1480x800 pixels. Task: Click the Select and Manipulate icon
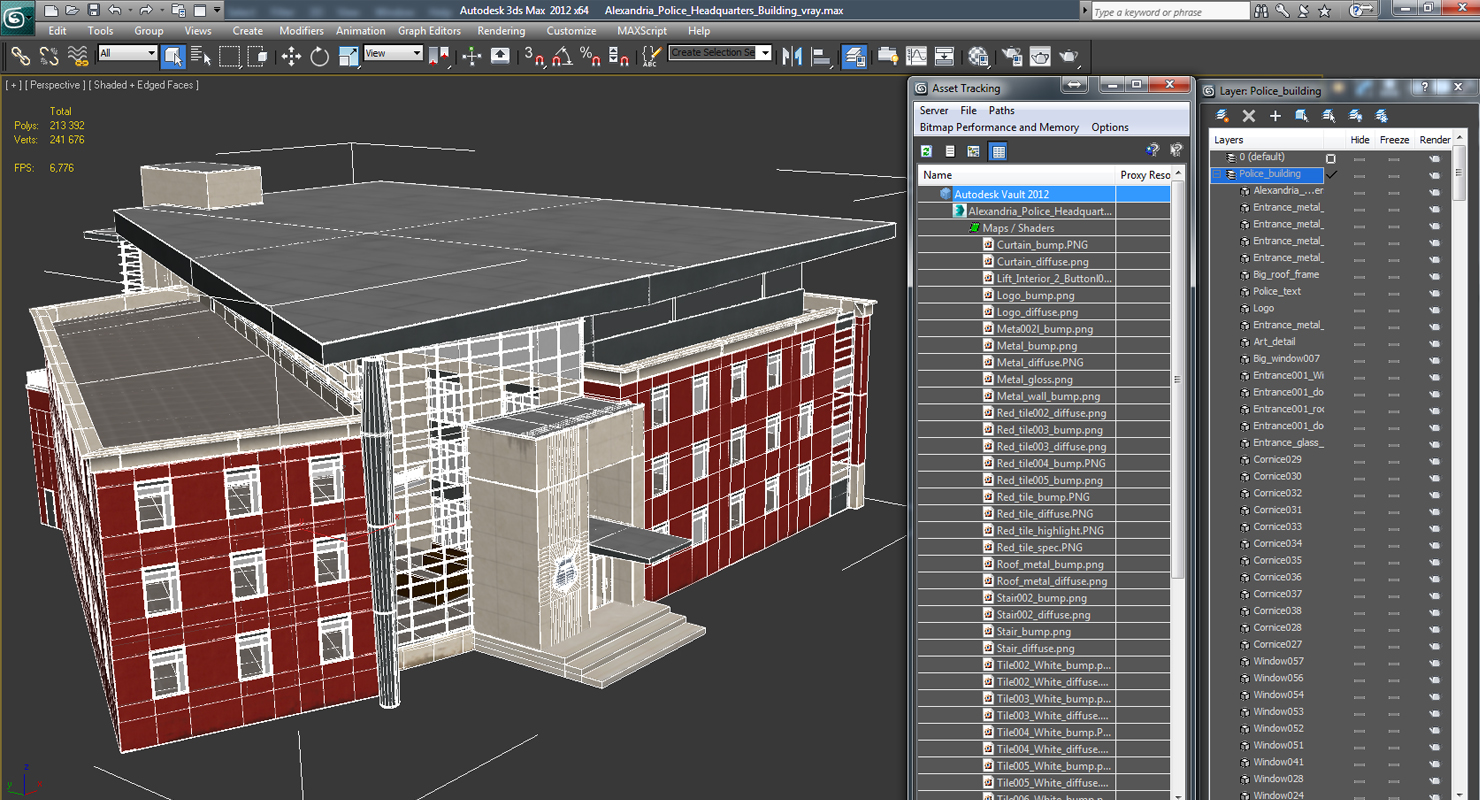tap(472, 56)
